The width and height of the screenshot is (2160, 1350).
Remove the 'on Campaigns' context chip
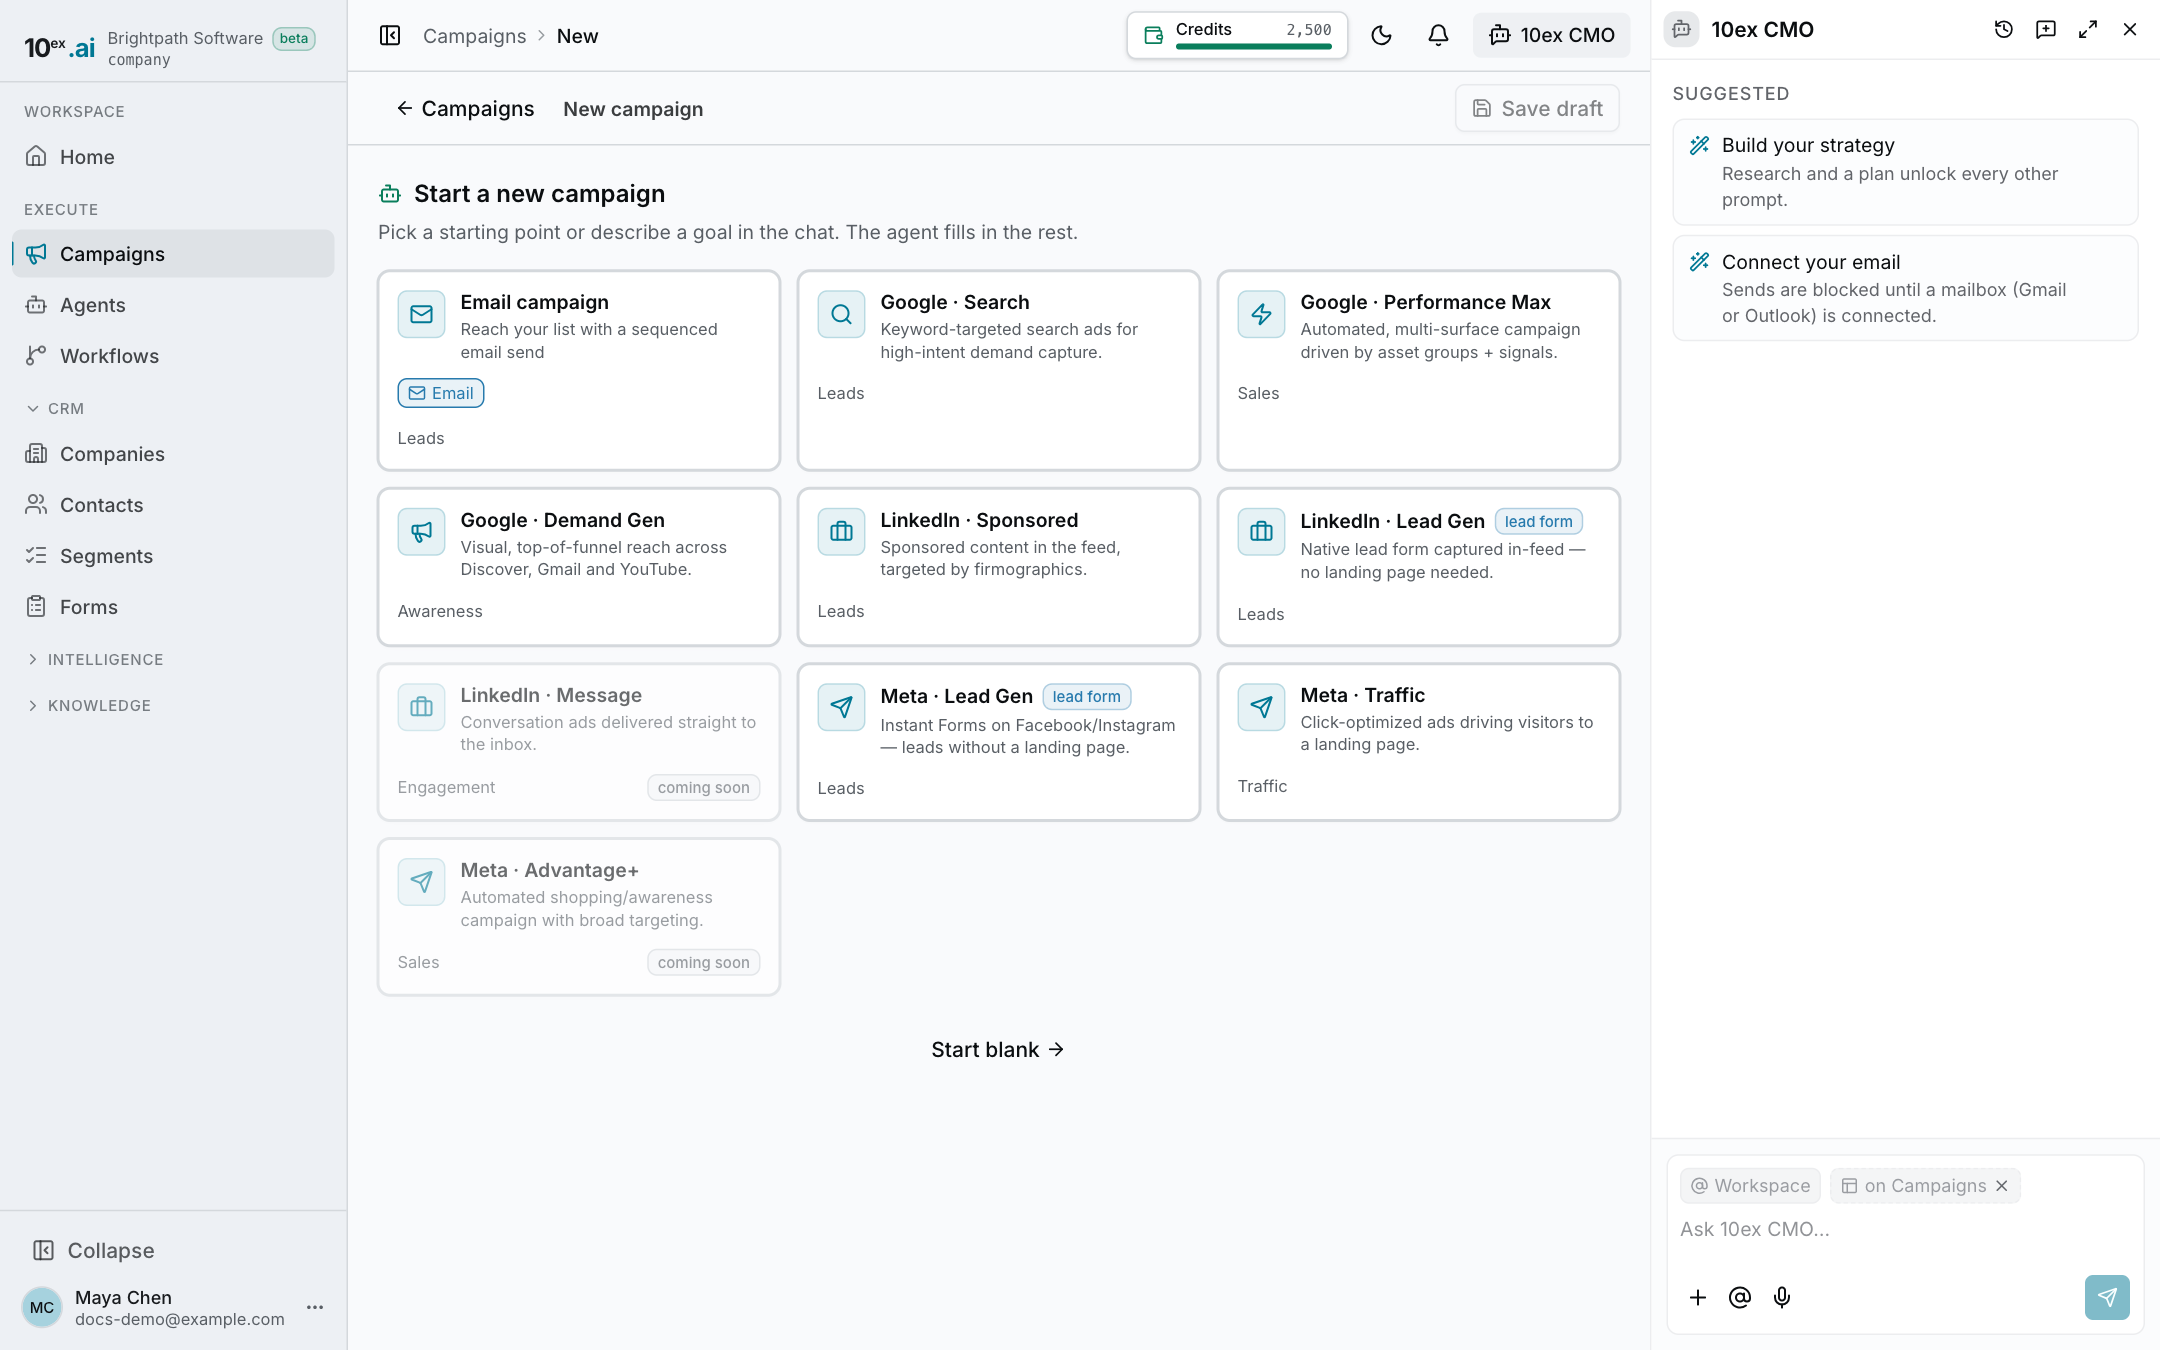click(x=2002, y=1186)
